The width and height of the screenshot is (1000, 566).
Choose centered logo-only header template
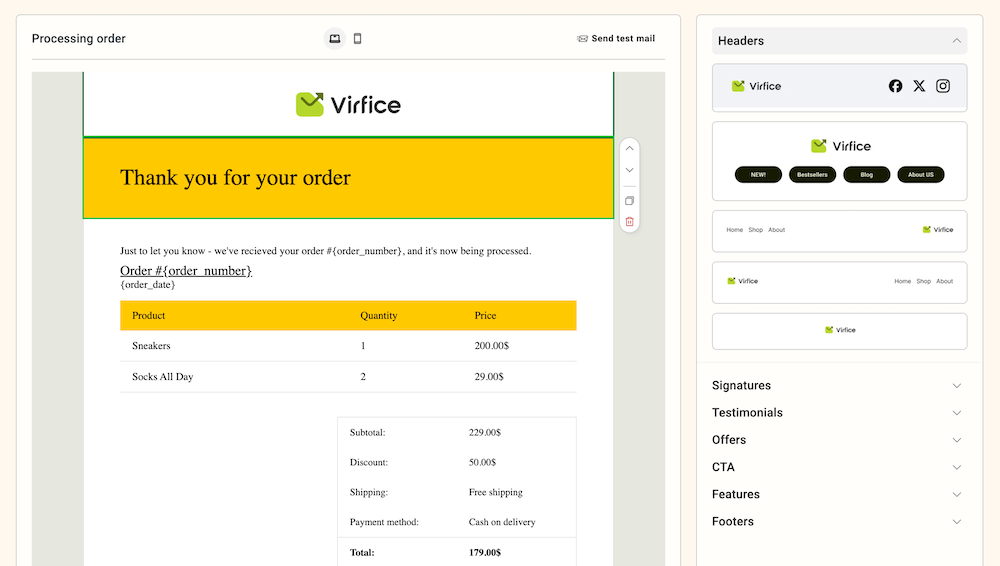point(839,331)
